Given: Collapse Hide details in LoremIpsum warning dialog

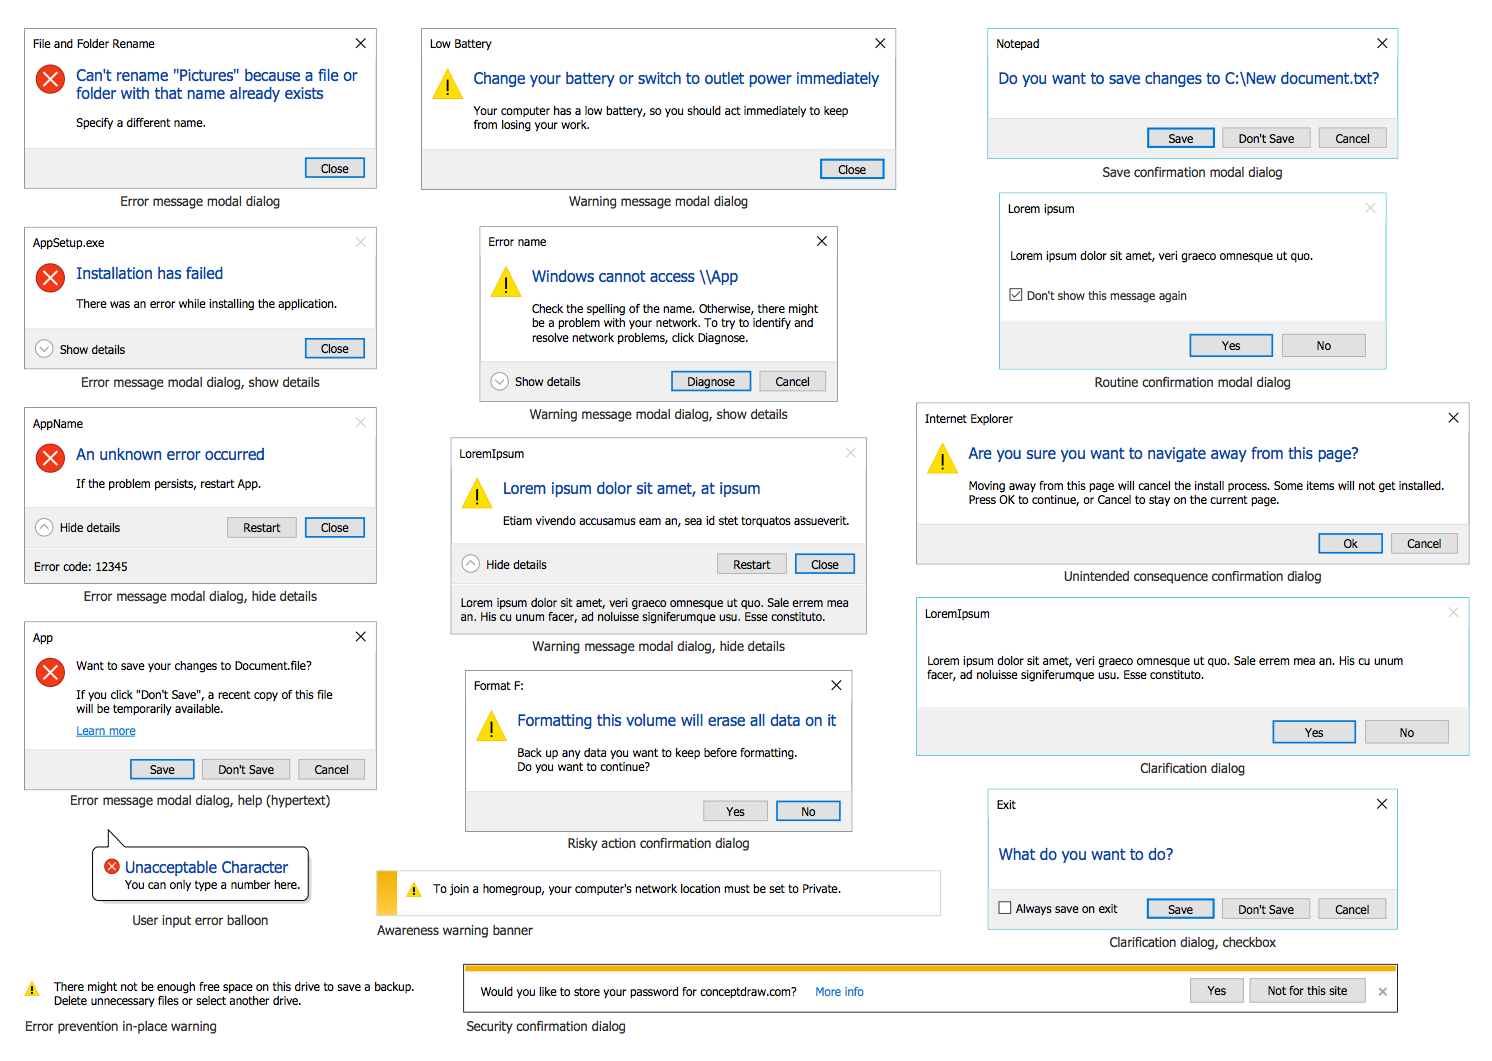Looking at the screenshot, I should (470, 564).
